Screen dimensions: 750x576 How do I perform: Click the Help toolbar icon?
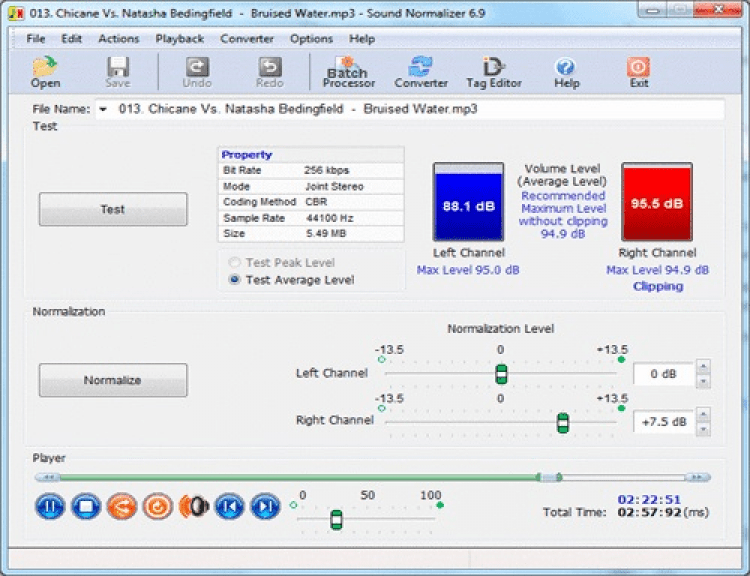click(x=566, y=71)
